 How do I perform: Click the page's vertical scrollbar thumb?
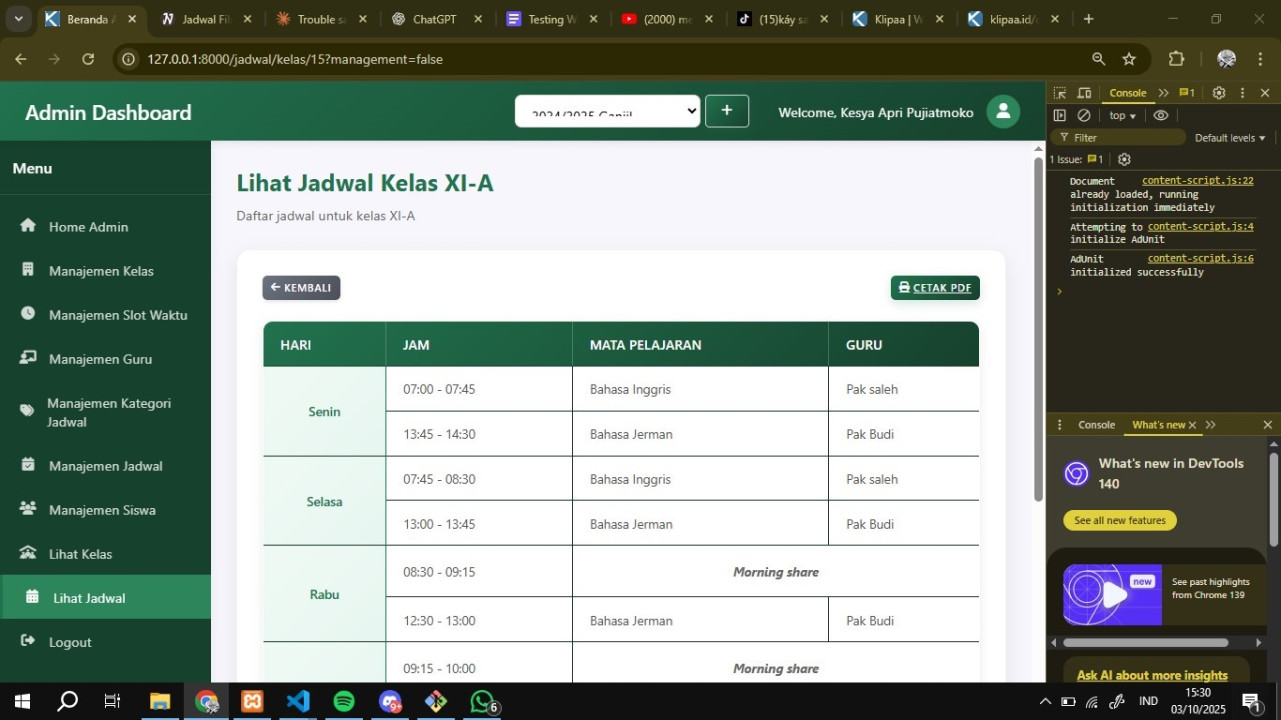(1038, 330)
